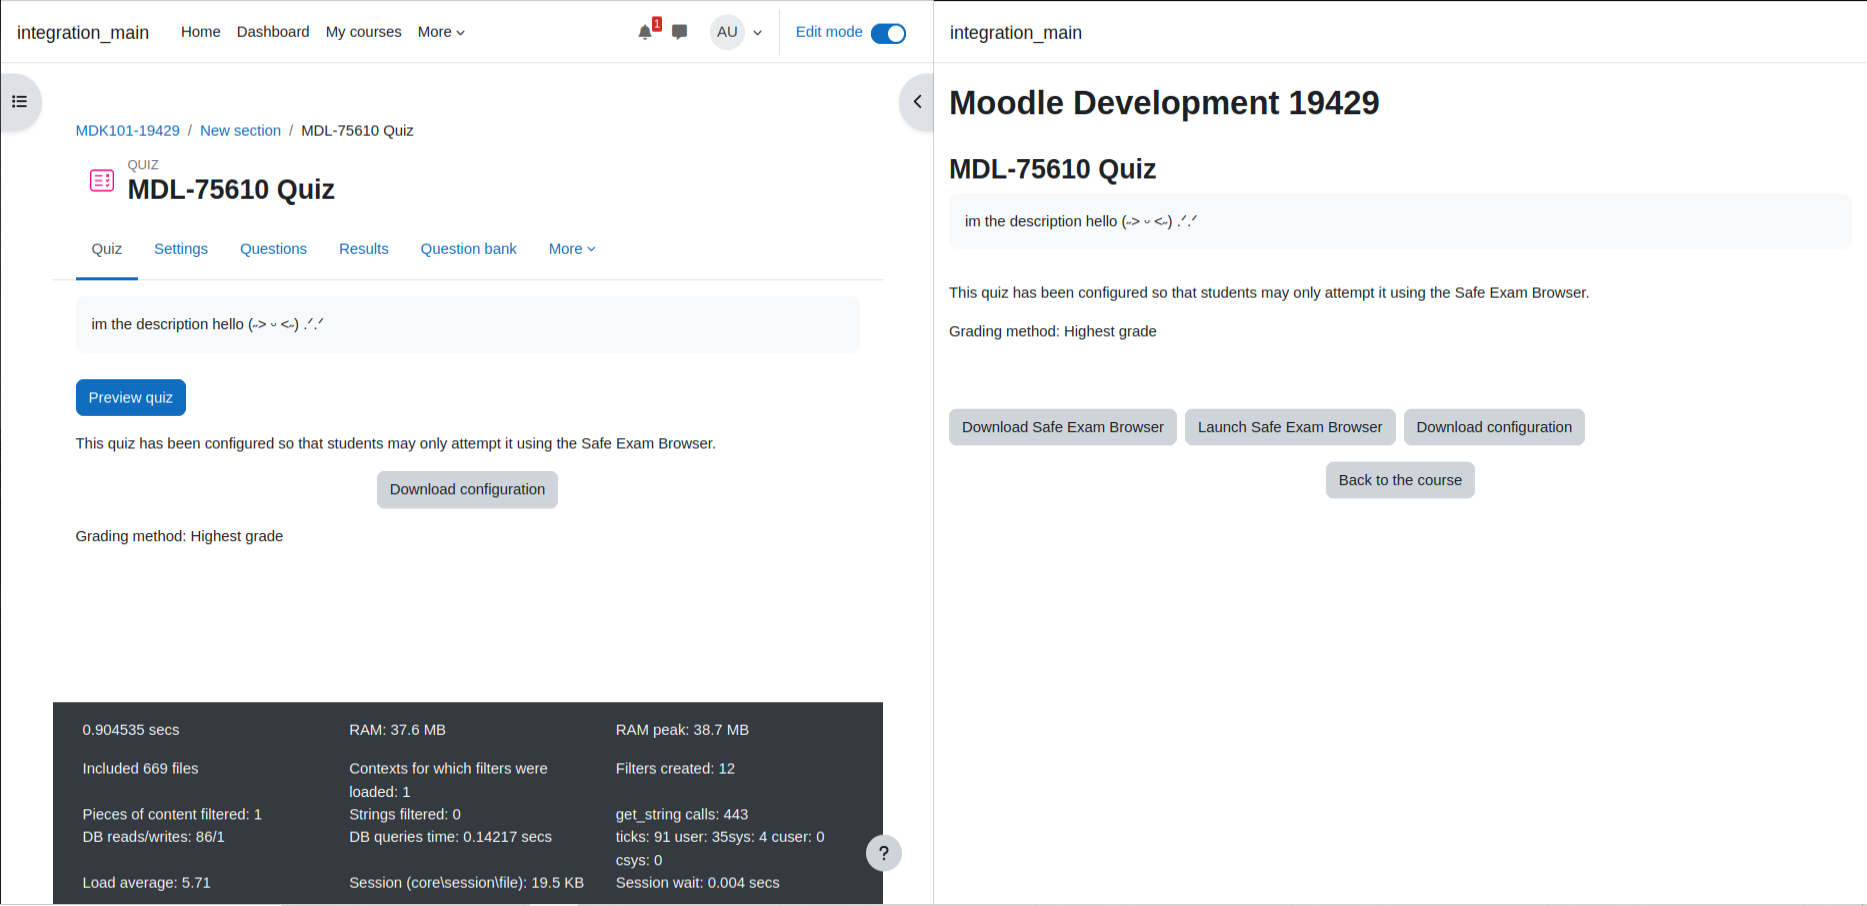1867x906 pixels.
Task: Click Grading method text in left window
Action: [x=179, y=537]
